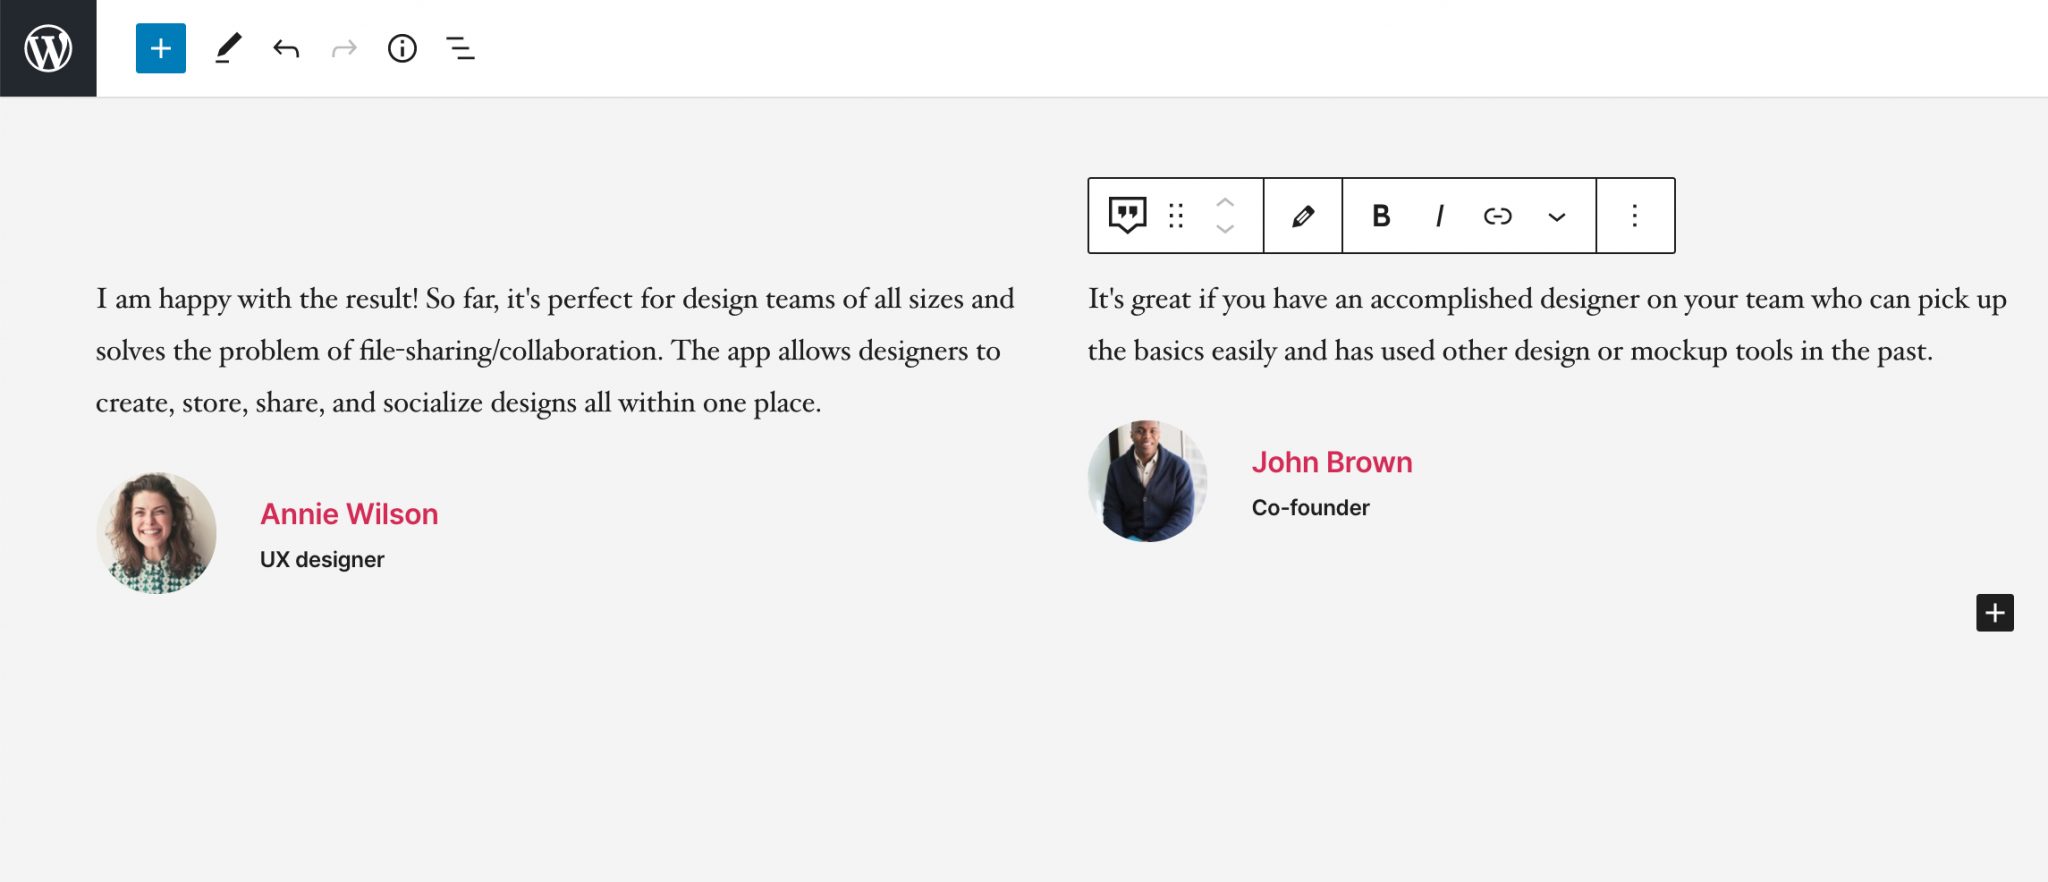Click the John Brown name heading

[1332, 462]
